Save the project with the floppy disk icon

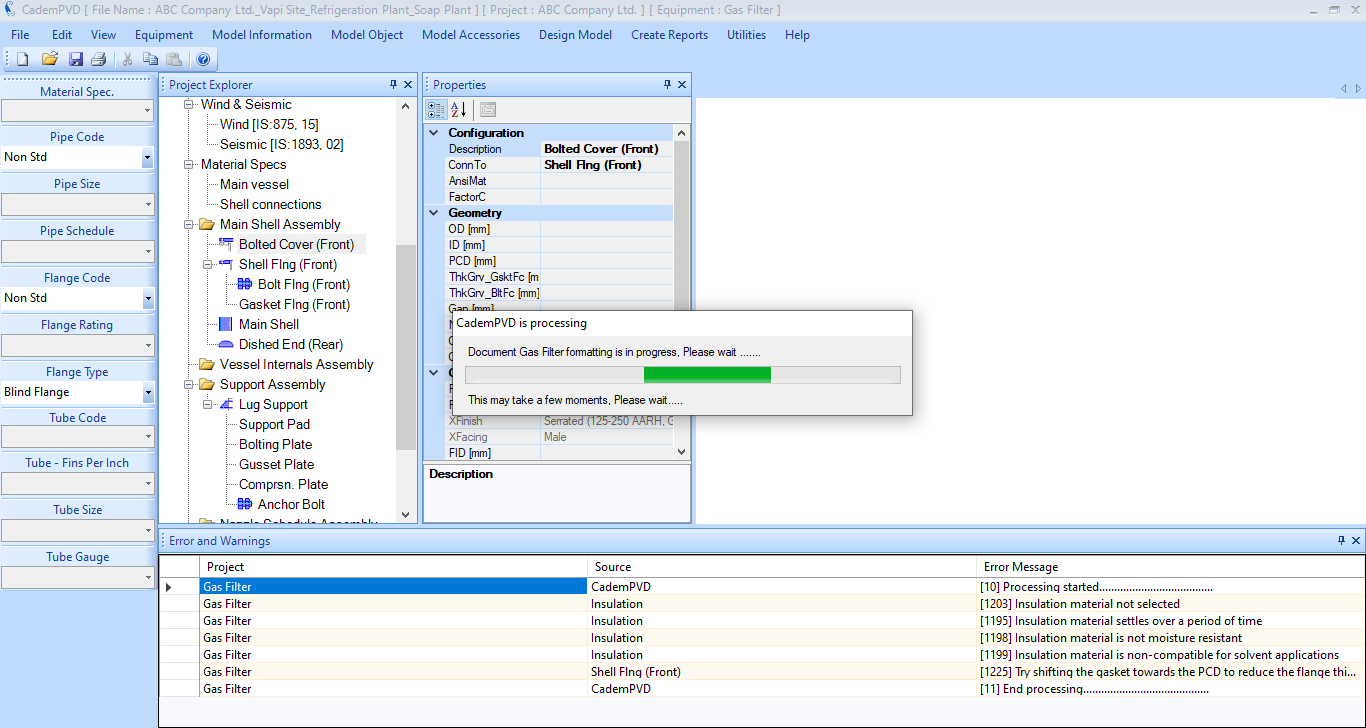coord(76,59)
